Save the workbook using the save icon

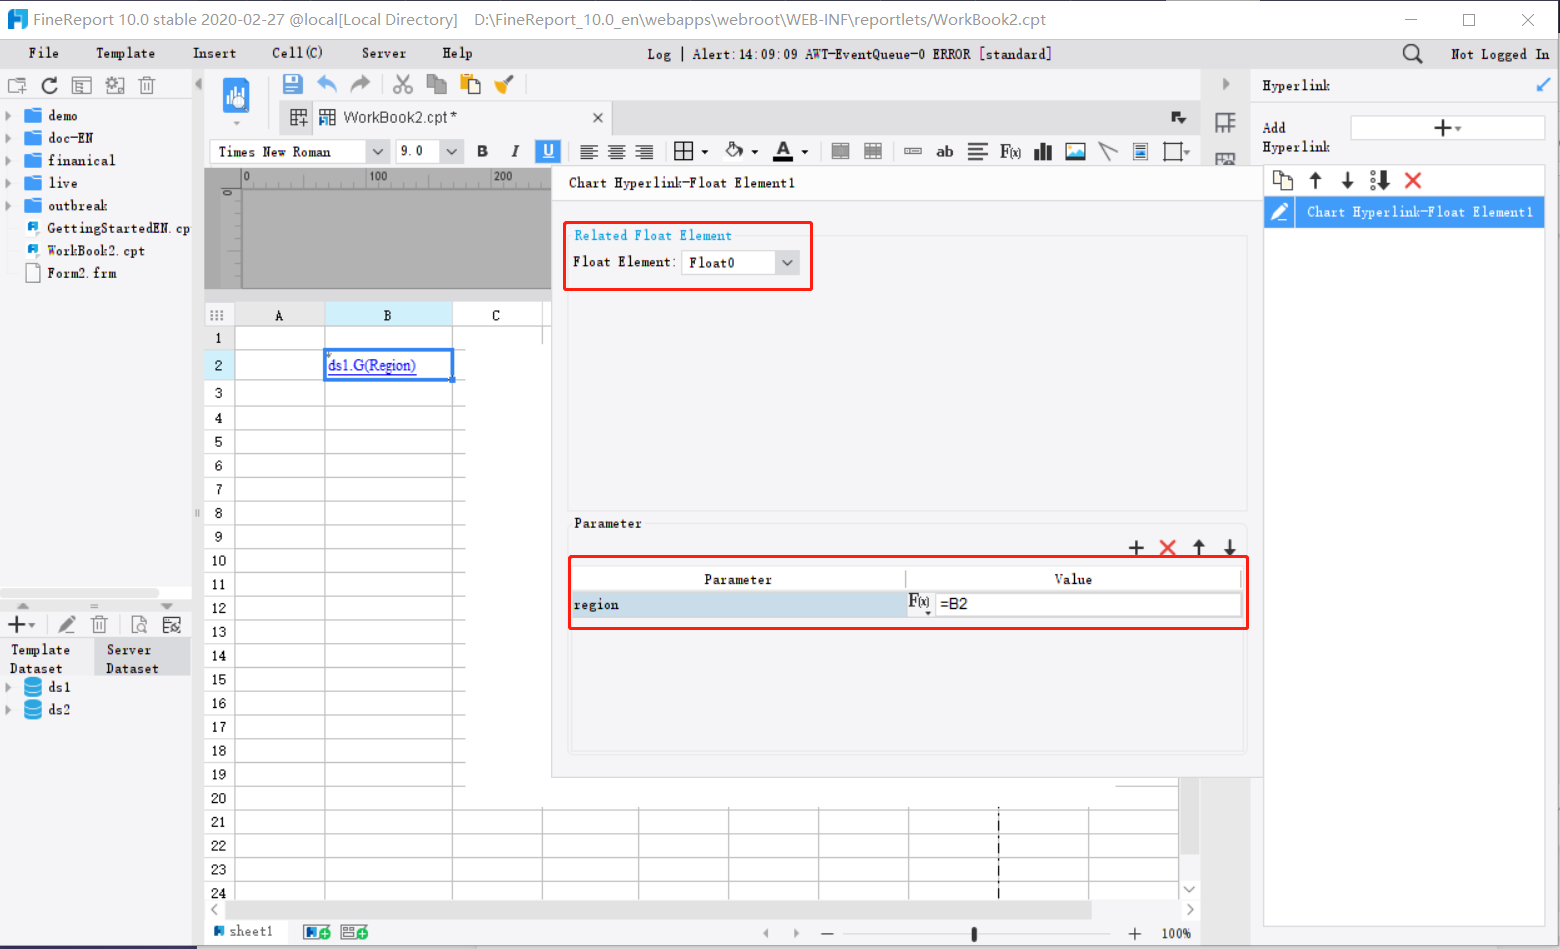(292, 84)
